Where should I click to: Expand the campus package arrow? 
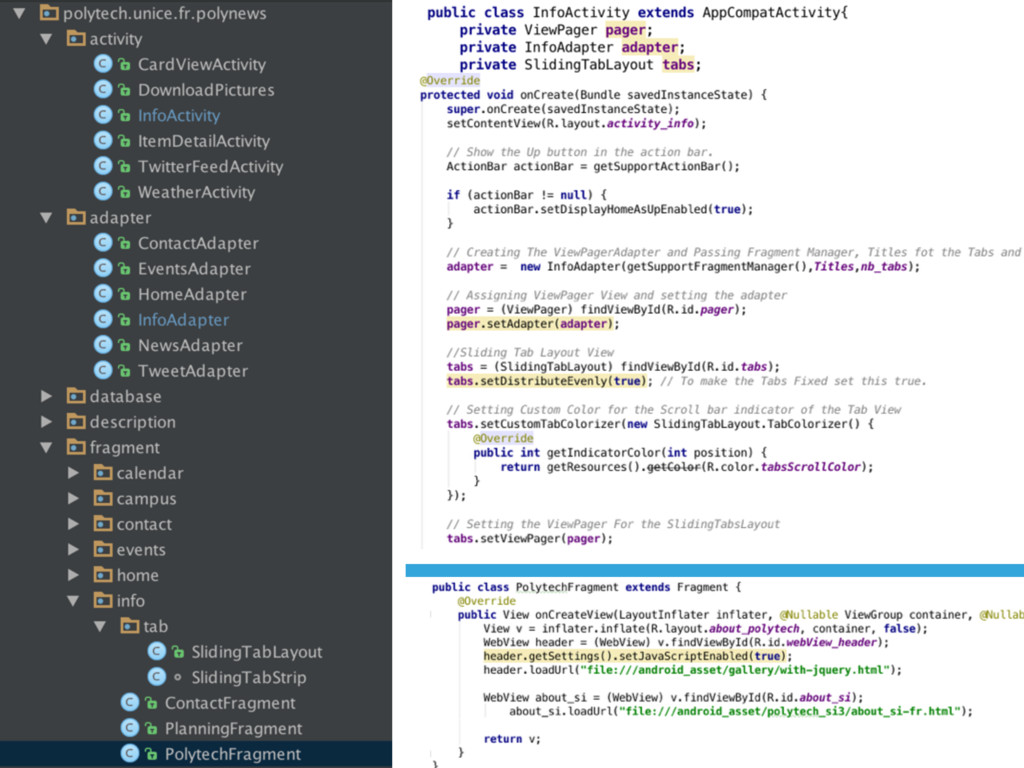click(73, 498)
